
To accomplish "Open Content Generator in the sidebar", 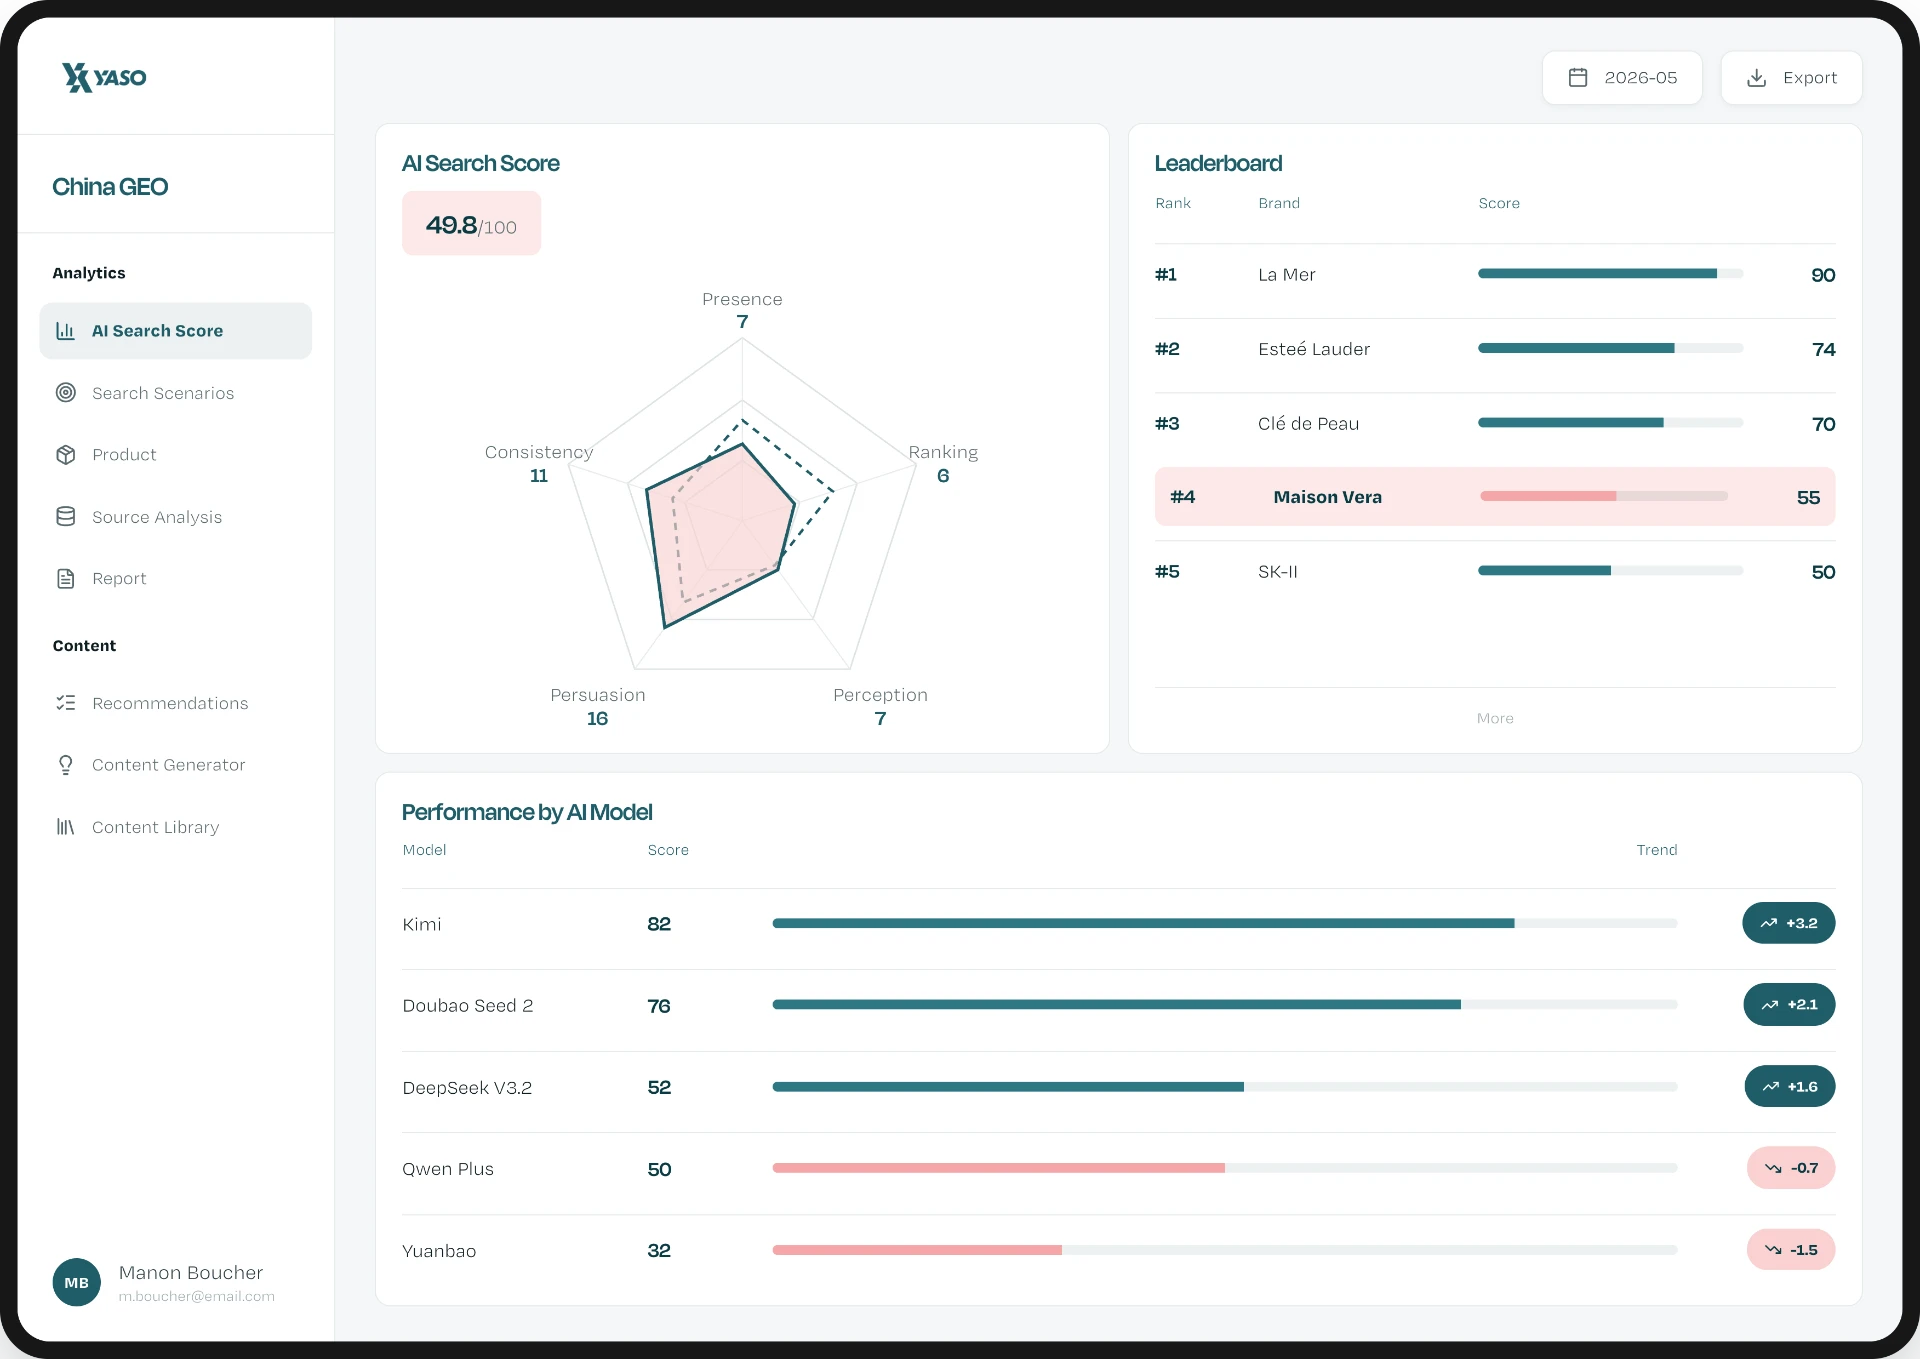I will tap(176, 765).
